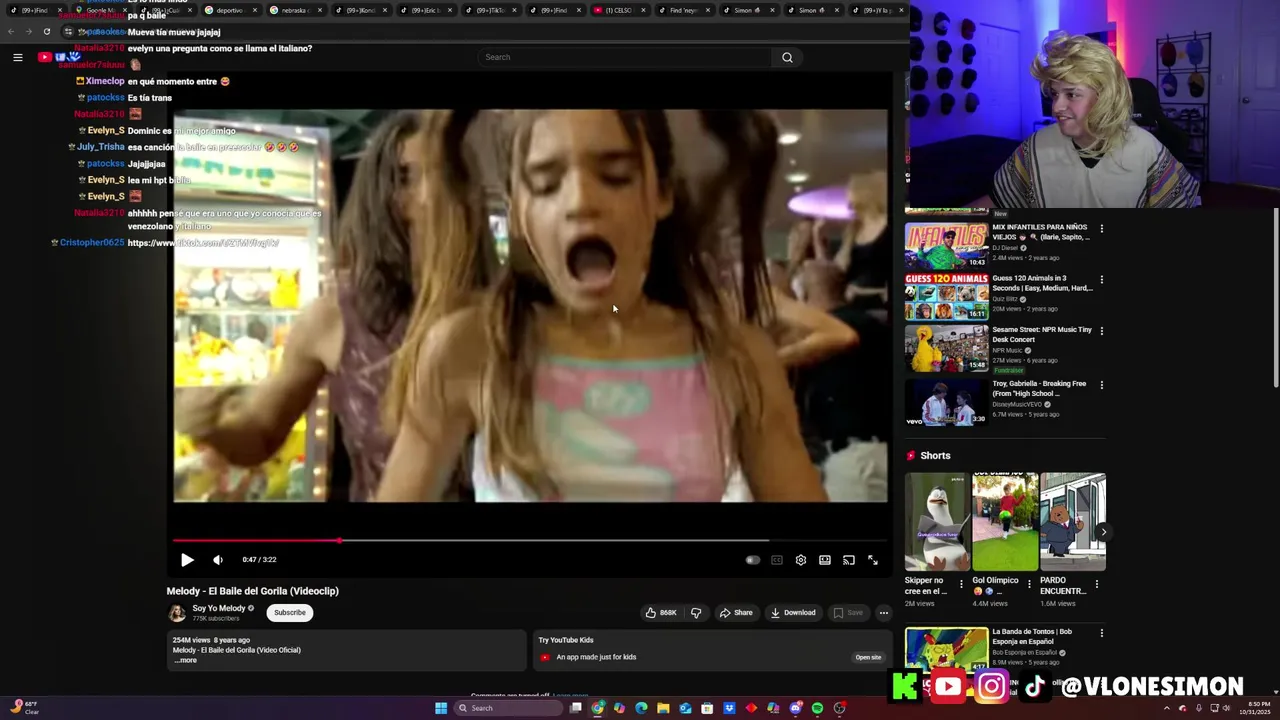Click the YouTube Kids app icon
This screenshot has height=720, width=1280.
545,657
